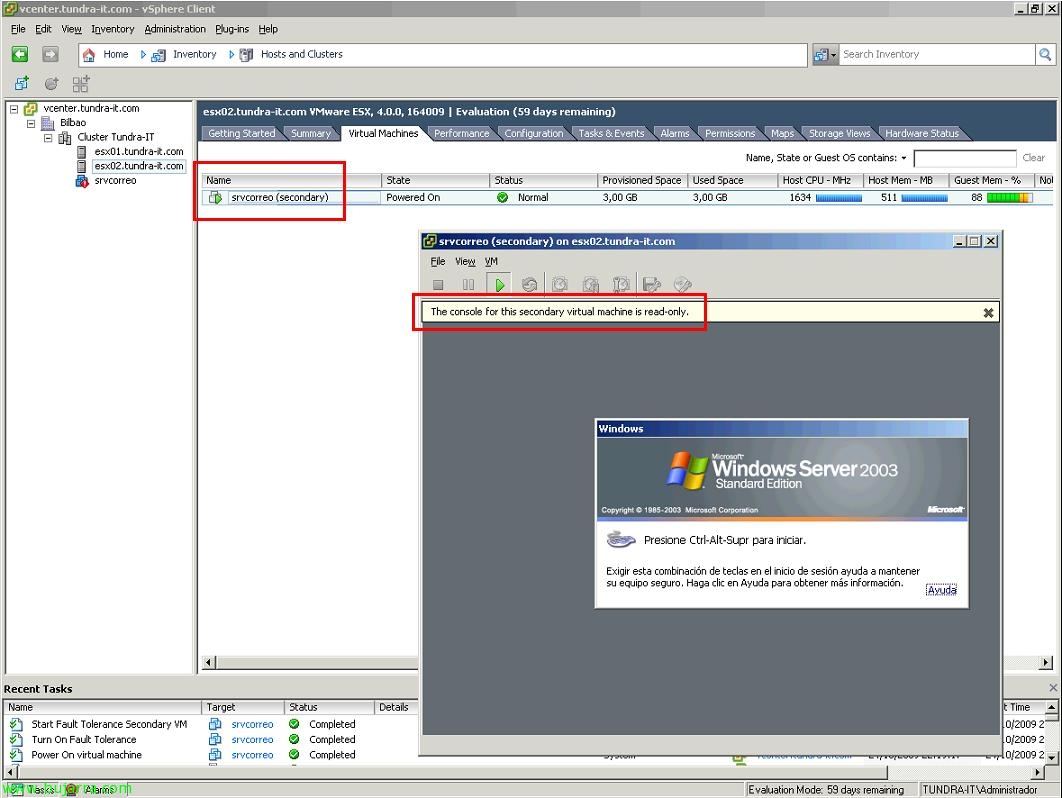
Task: Select srvcorreo VM in inventory tree
Action: click(115, 180)
